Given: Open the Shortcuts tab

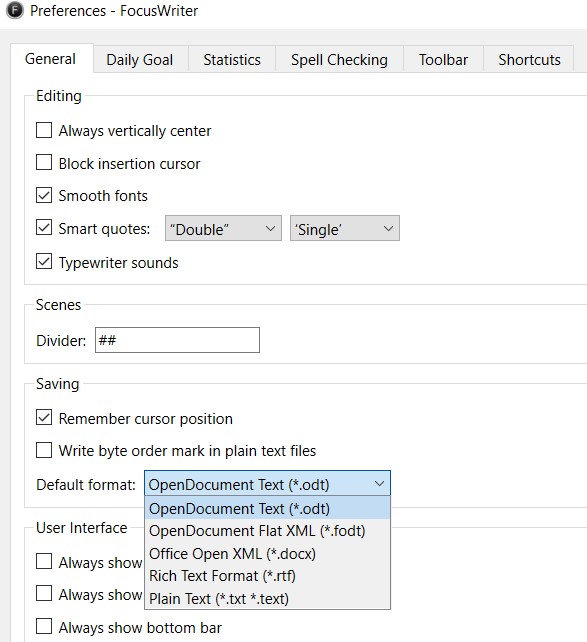Looking at the screenshot, I should pyautogui.click(x=529, y=60).
